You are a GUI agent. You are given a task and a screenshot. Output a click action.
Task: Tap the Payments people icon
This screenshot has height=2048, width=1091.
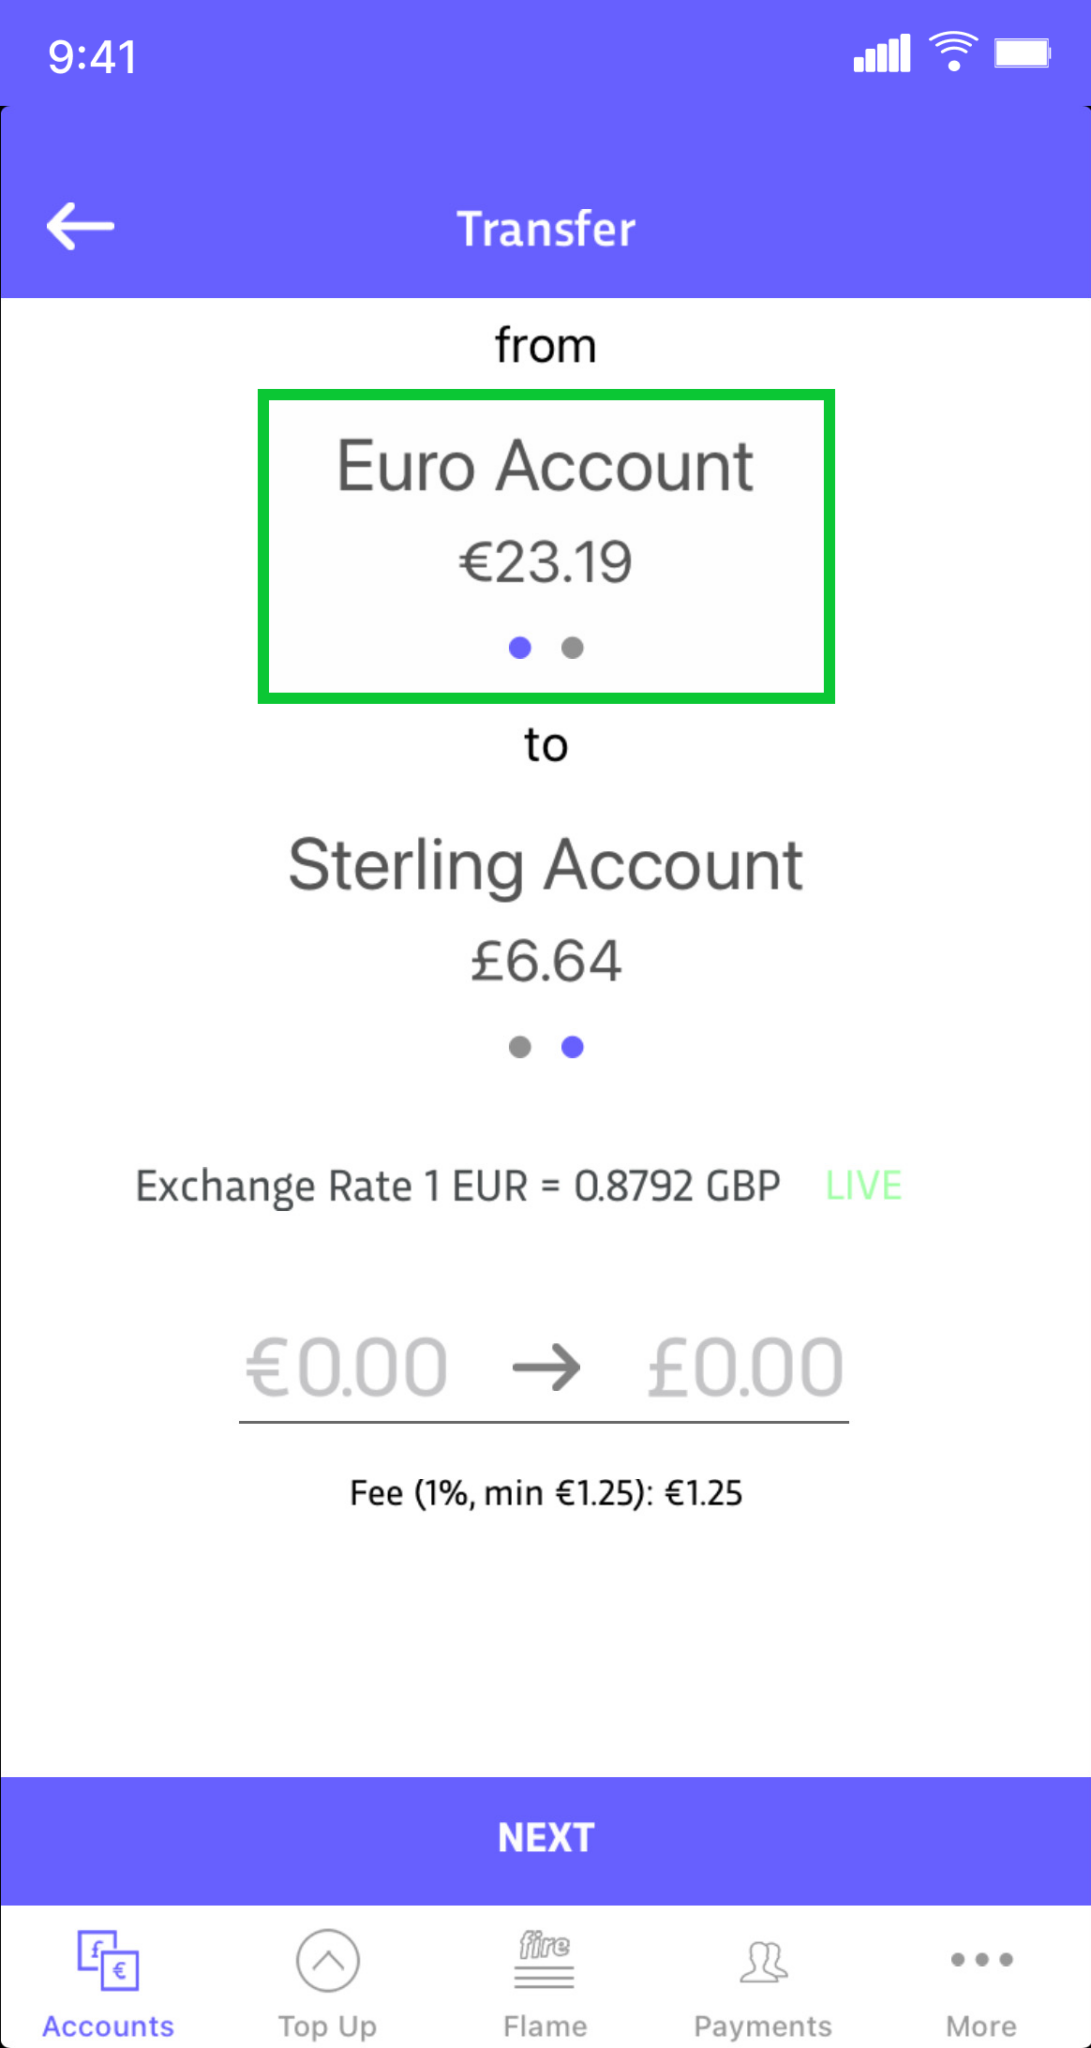coord(764,1960)
